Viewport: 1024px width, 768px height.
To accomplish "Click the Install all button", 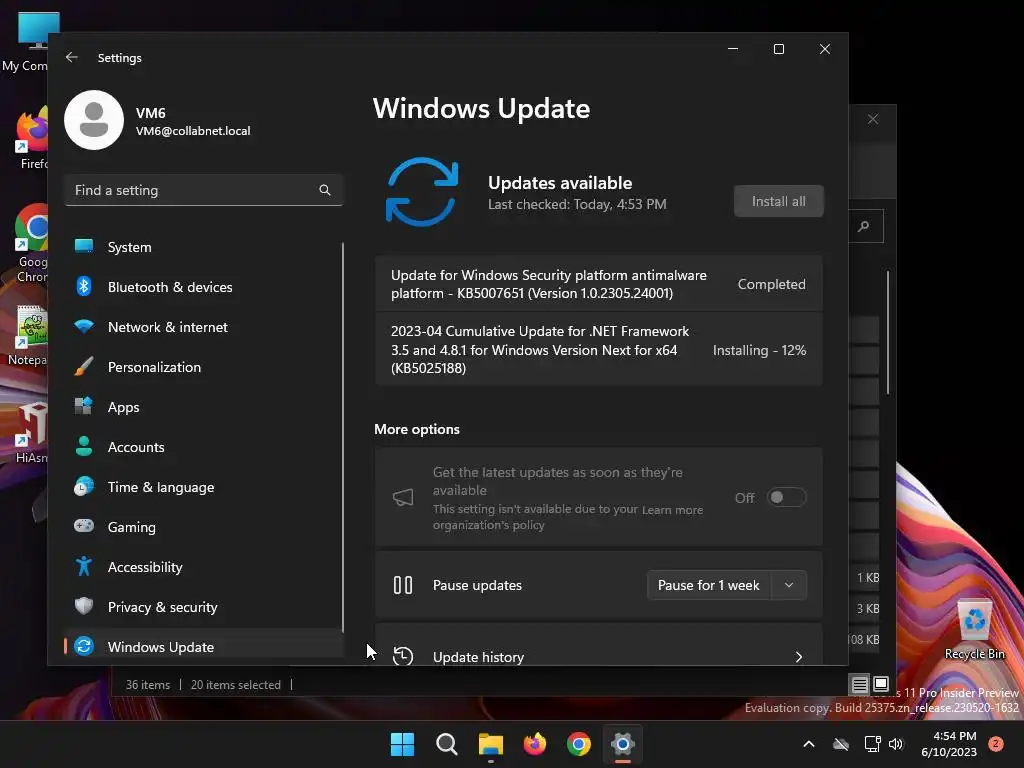I will (778, 201).
